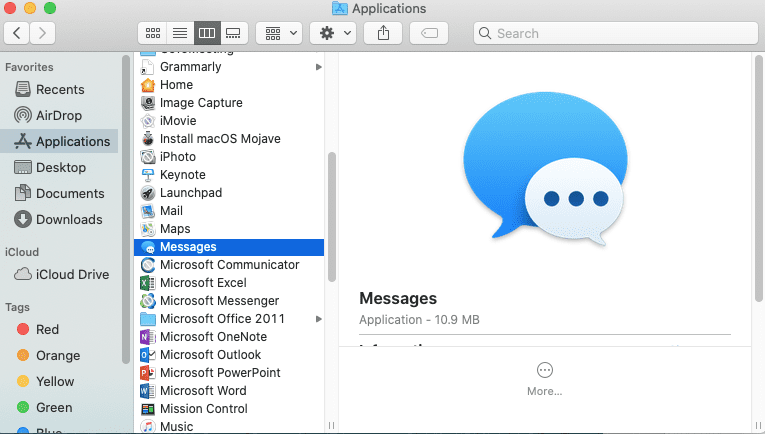Select the Install macOS Mojave icon

(148, 139)
